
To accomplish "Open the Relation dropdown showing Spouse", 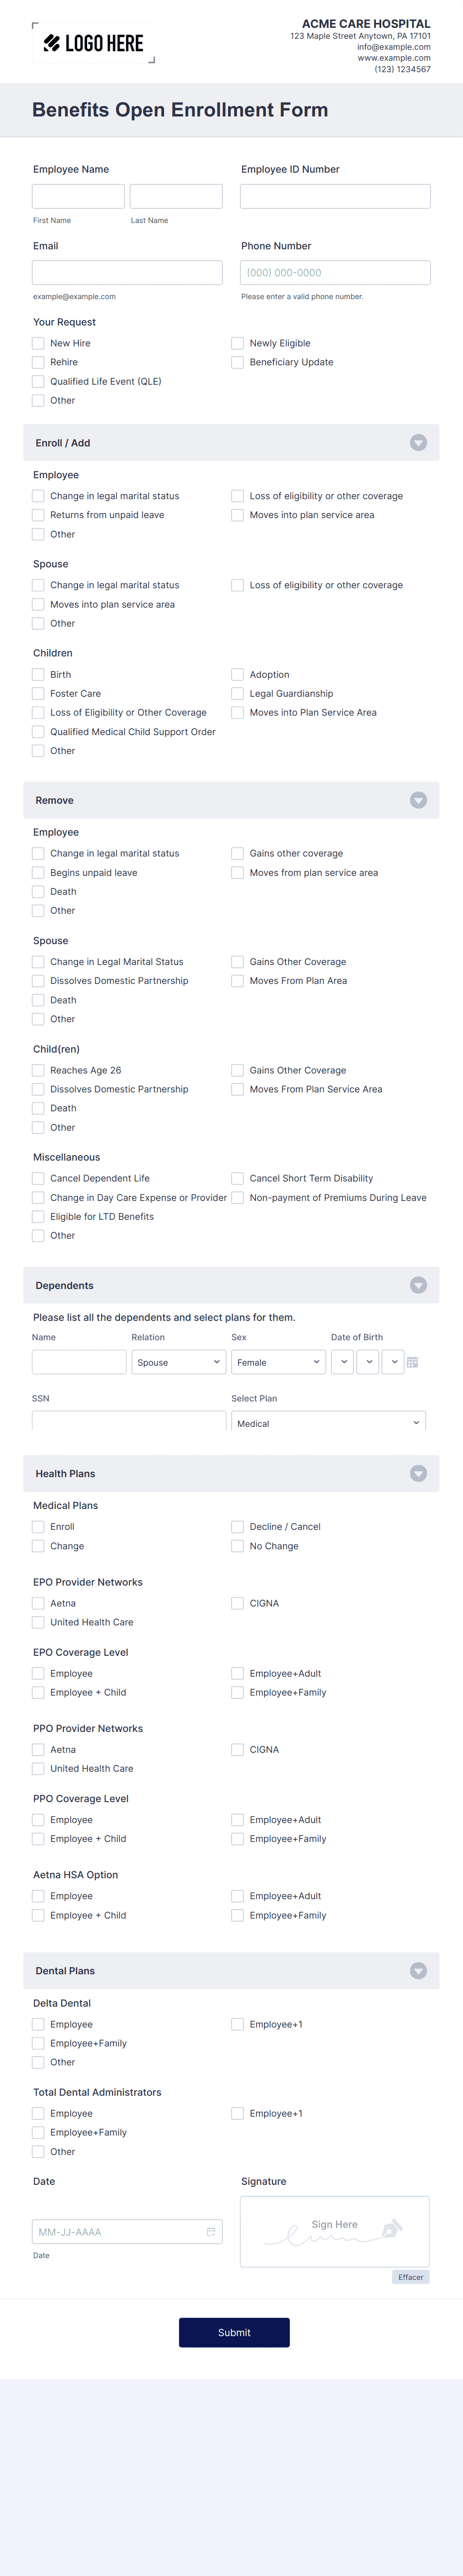I will (x=179, y=1362).
